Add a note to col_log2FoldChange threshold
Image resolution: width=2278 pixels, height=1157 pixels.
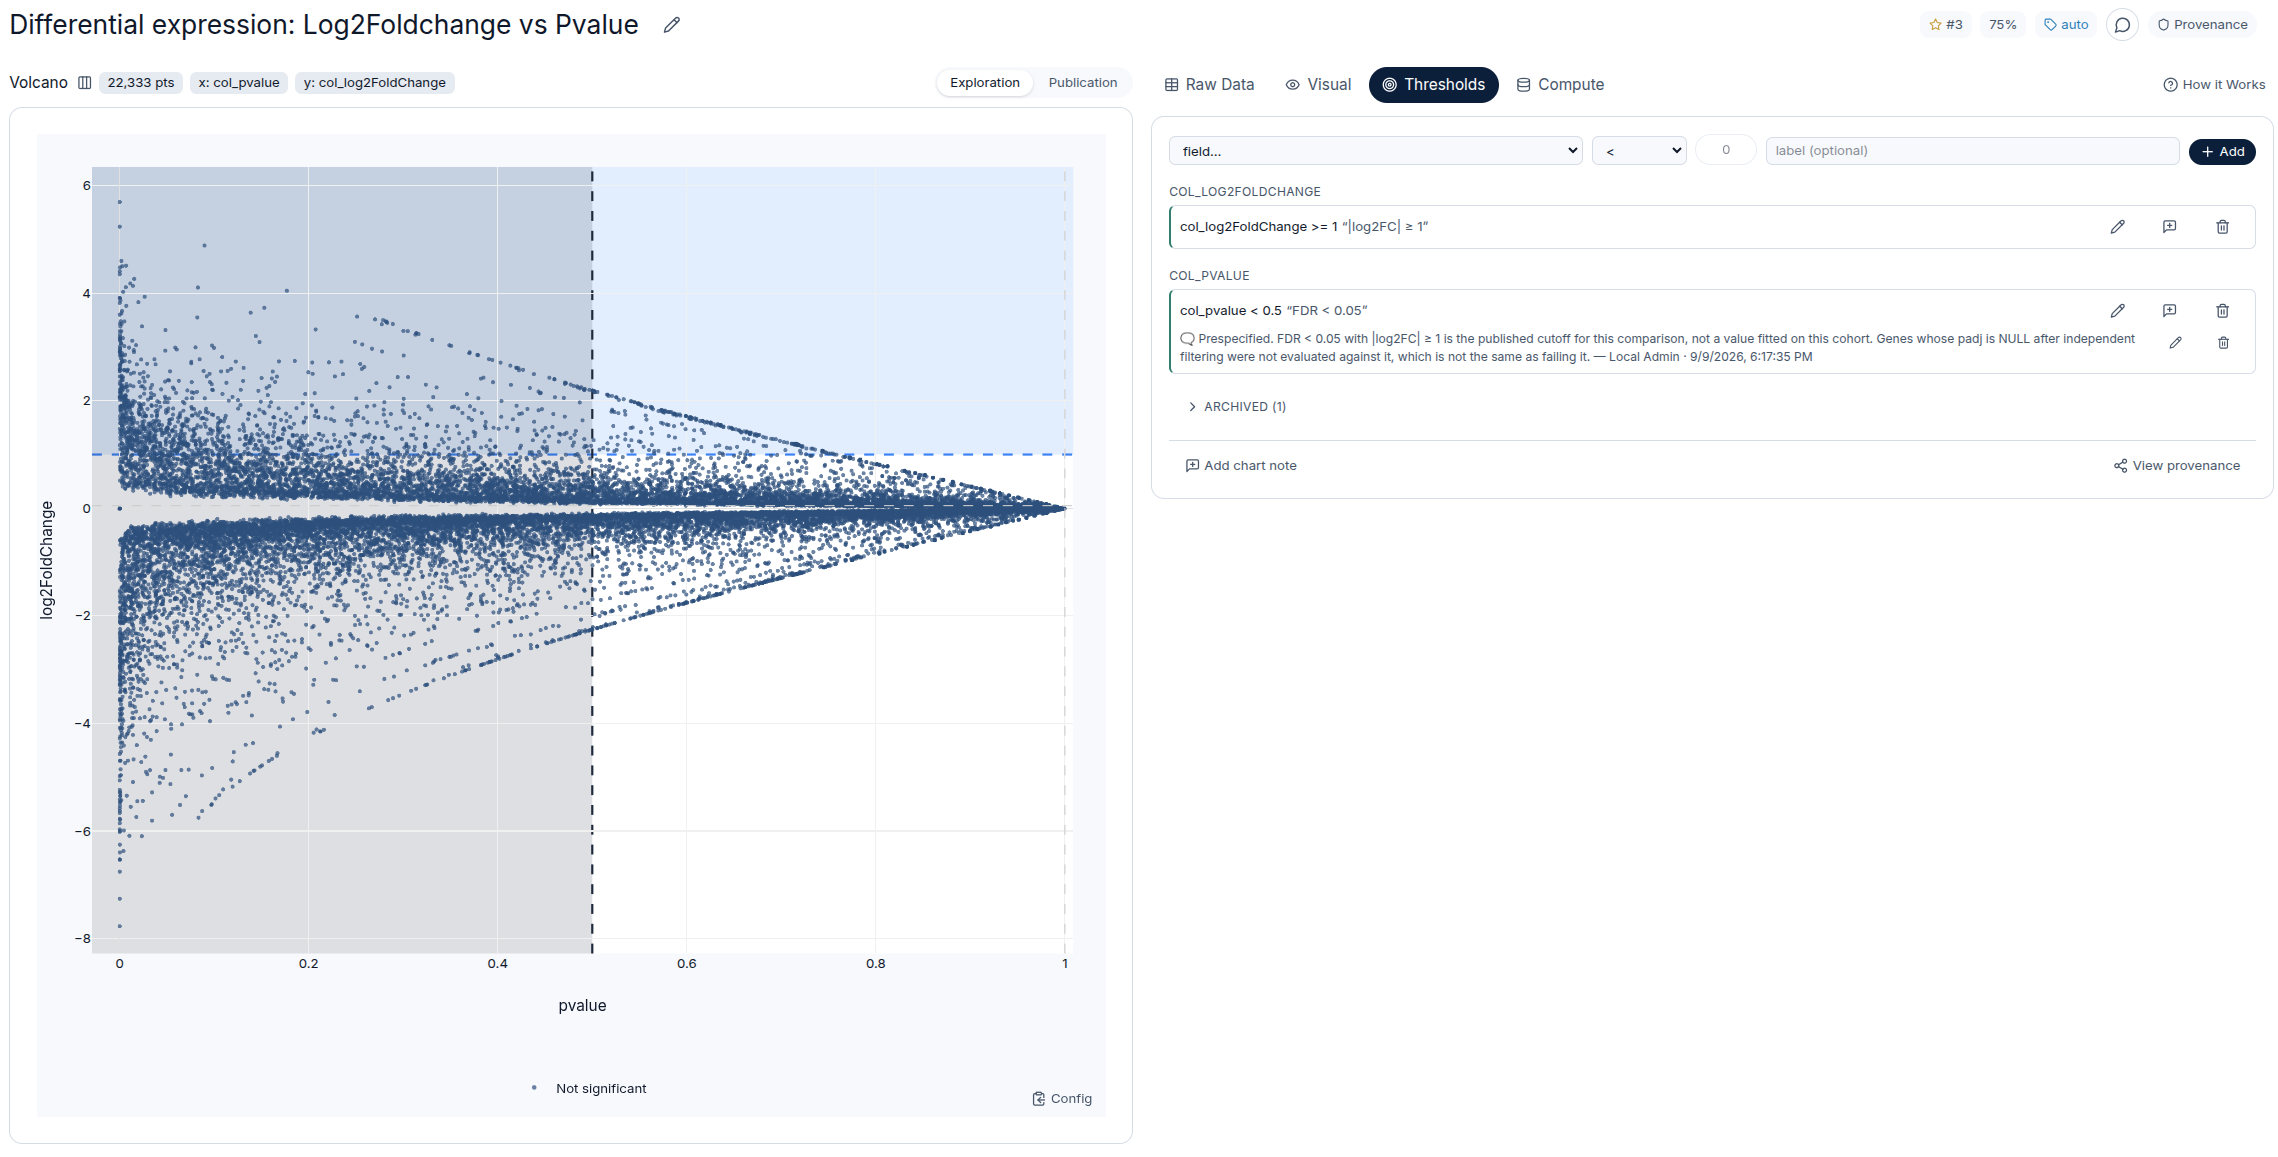point(2170,227)
